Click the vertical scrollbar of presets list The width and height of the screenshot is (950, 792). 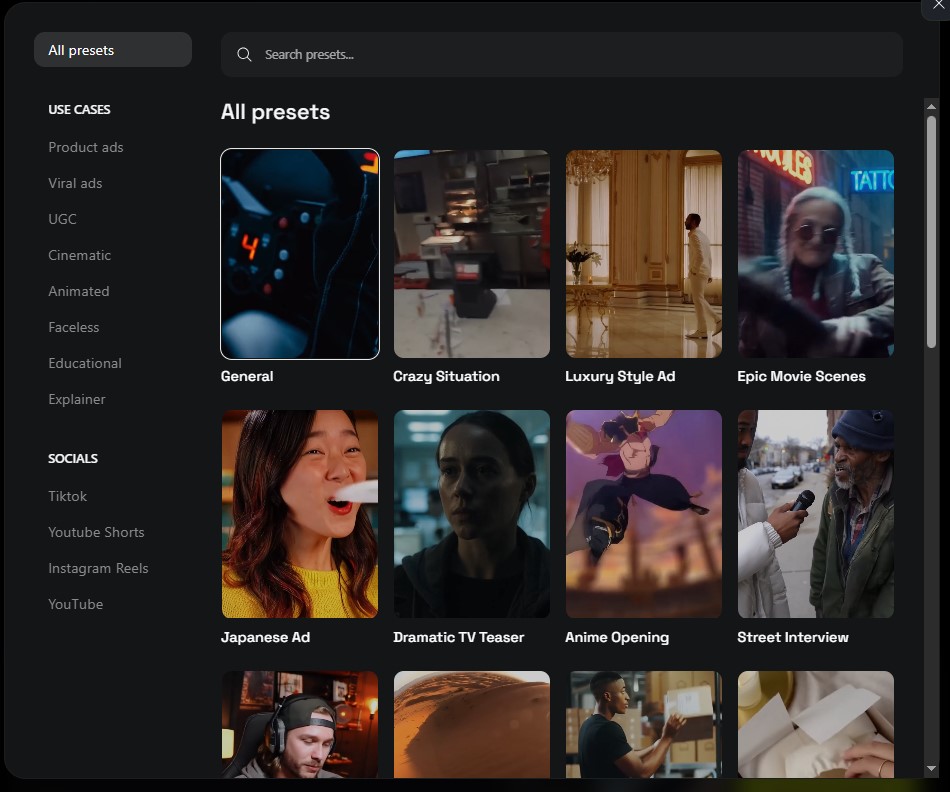tap(931, 230)
